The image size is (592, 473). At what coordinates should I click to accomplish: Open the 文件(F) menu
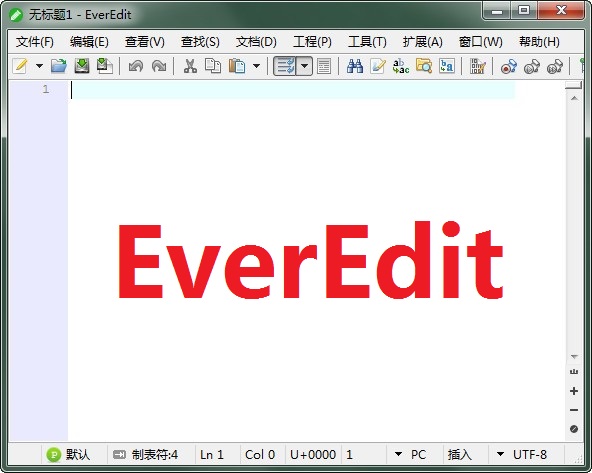tap(34, 42)
